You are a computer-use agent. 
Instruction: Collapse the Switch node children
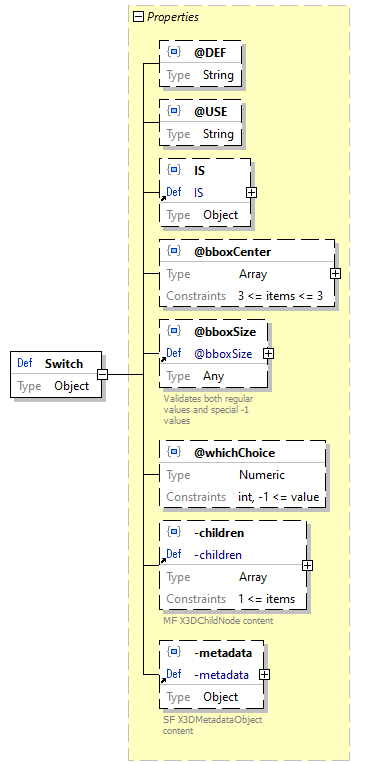(103, 375)
